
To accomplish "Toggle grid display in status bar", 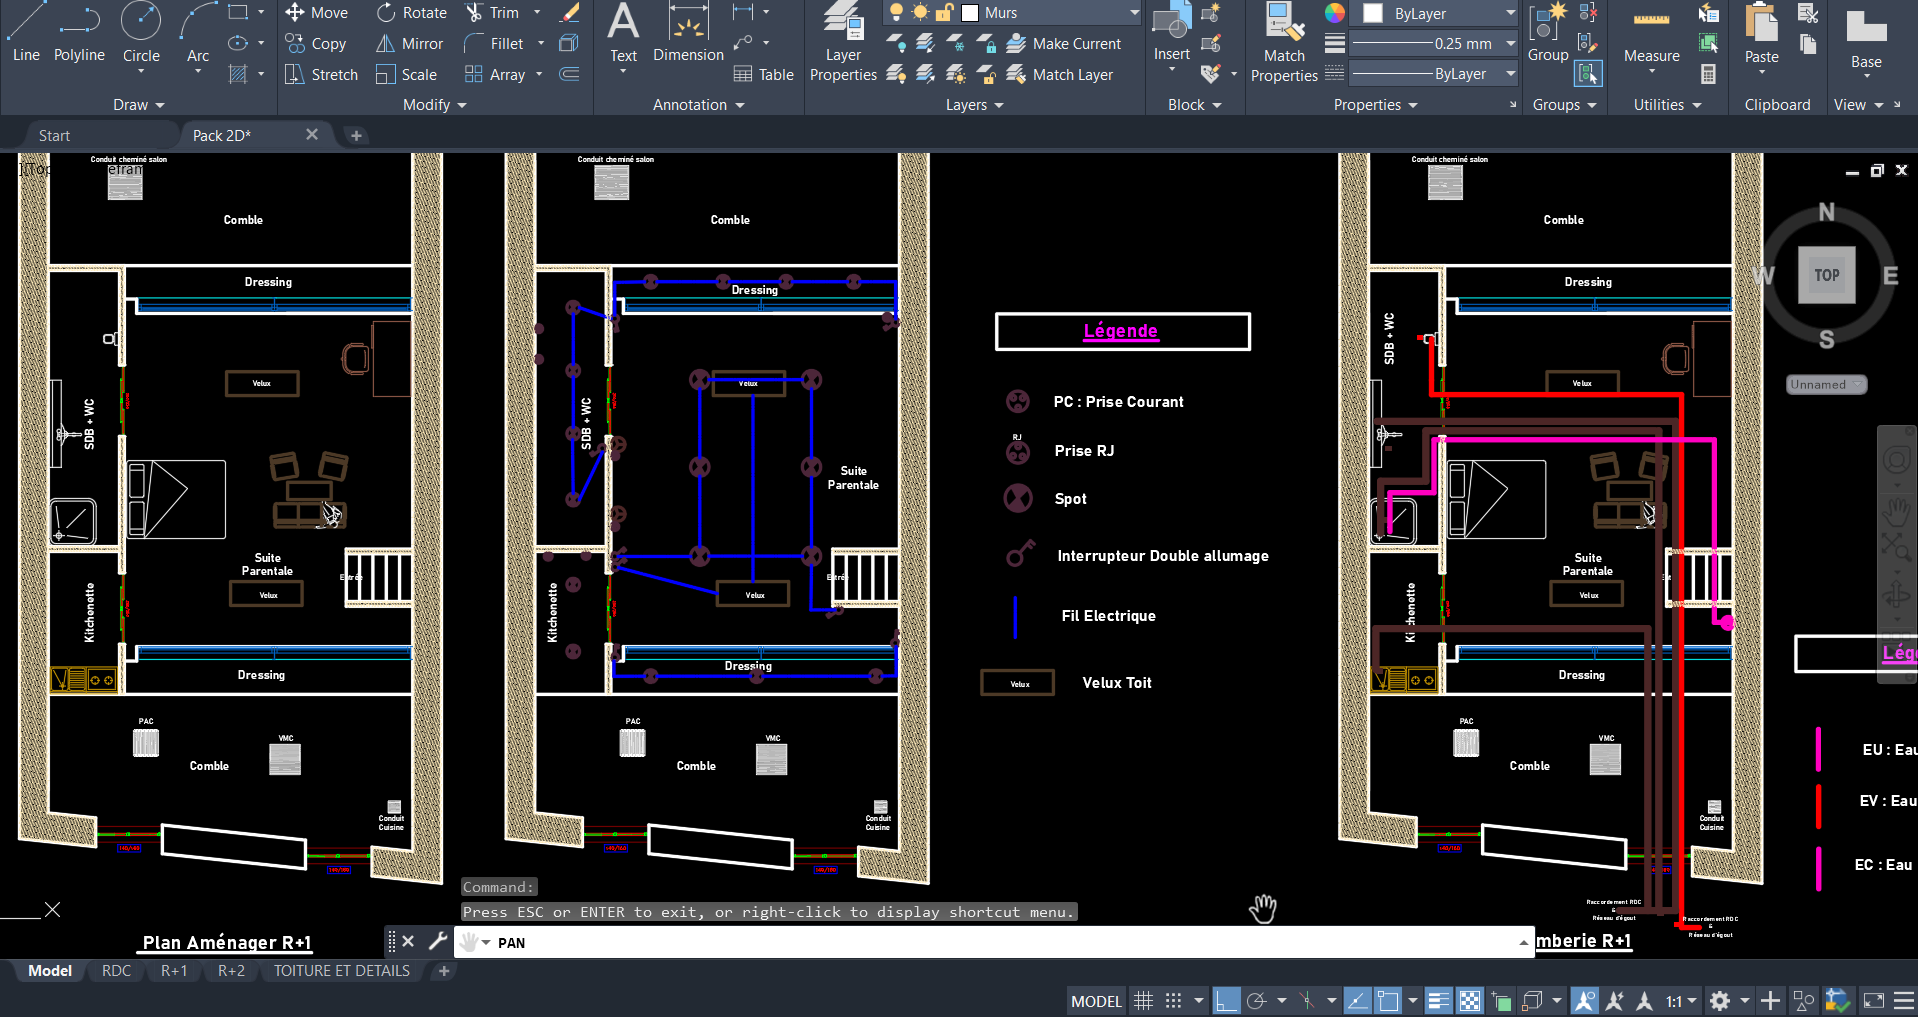I will 1144,1001.
